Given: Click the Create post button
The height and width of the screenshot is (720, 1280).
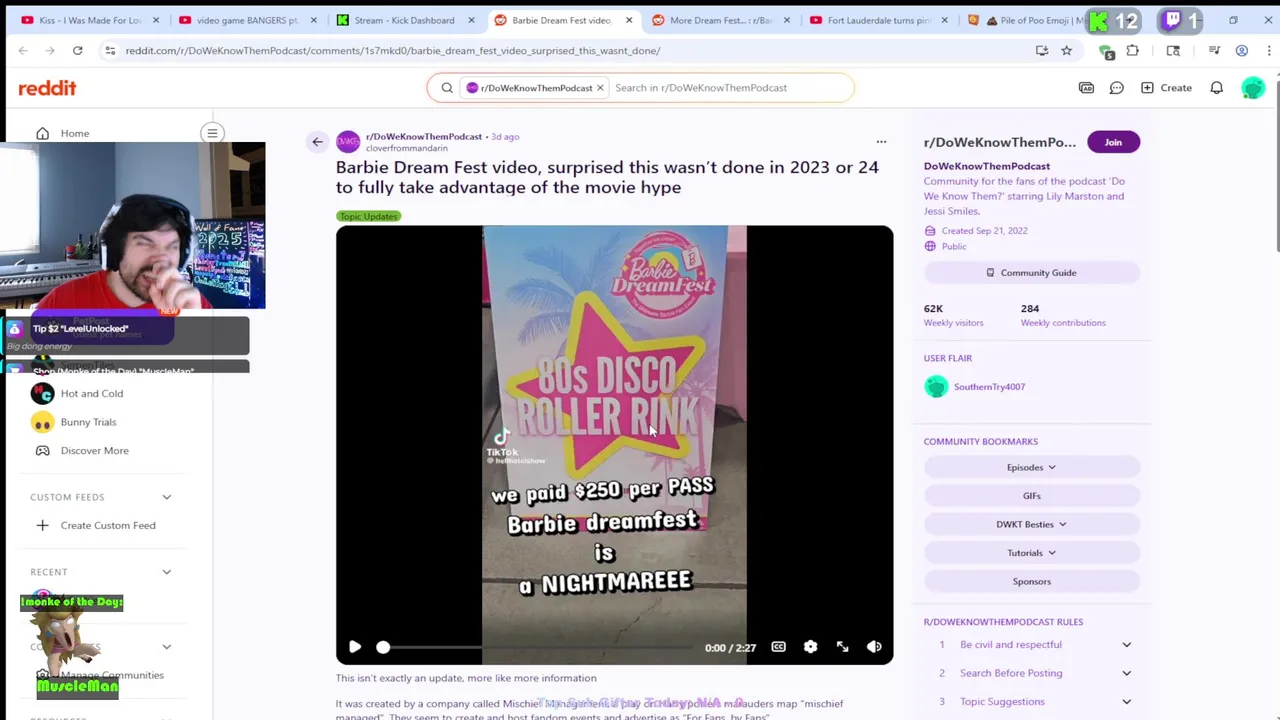Looking at the screenshot, I should point(1166,88).
